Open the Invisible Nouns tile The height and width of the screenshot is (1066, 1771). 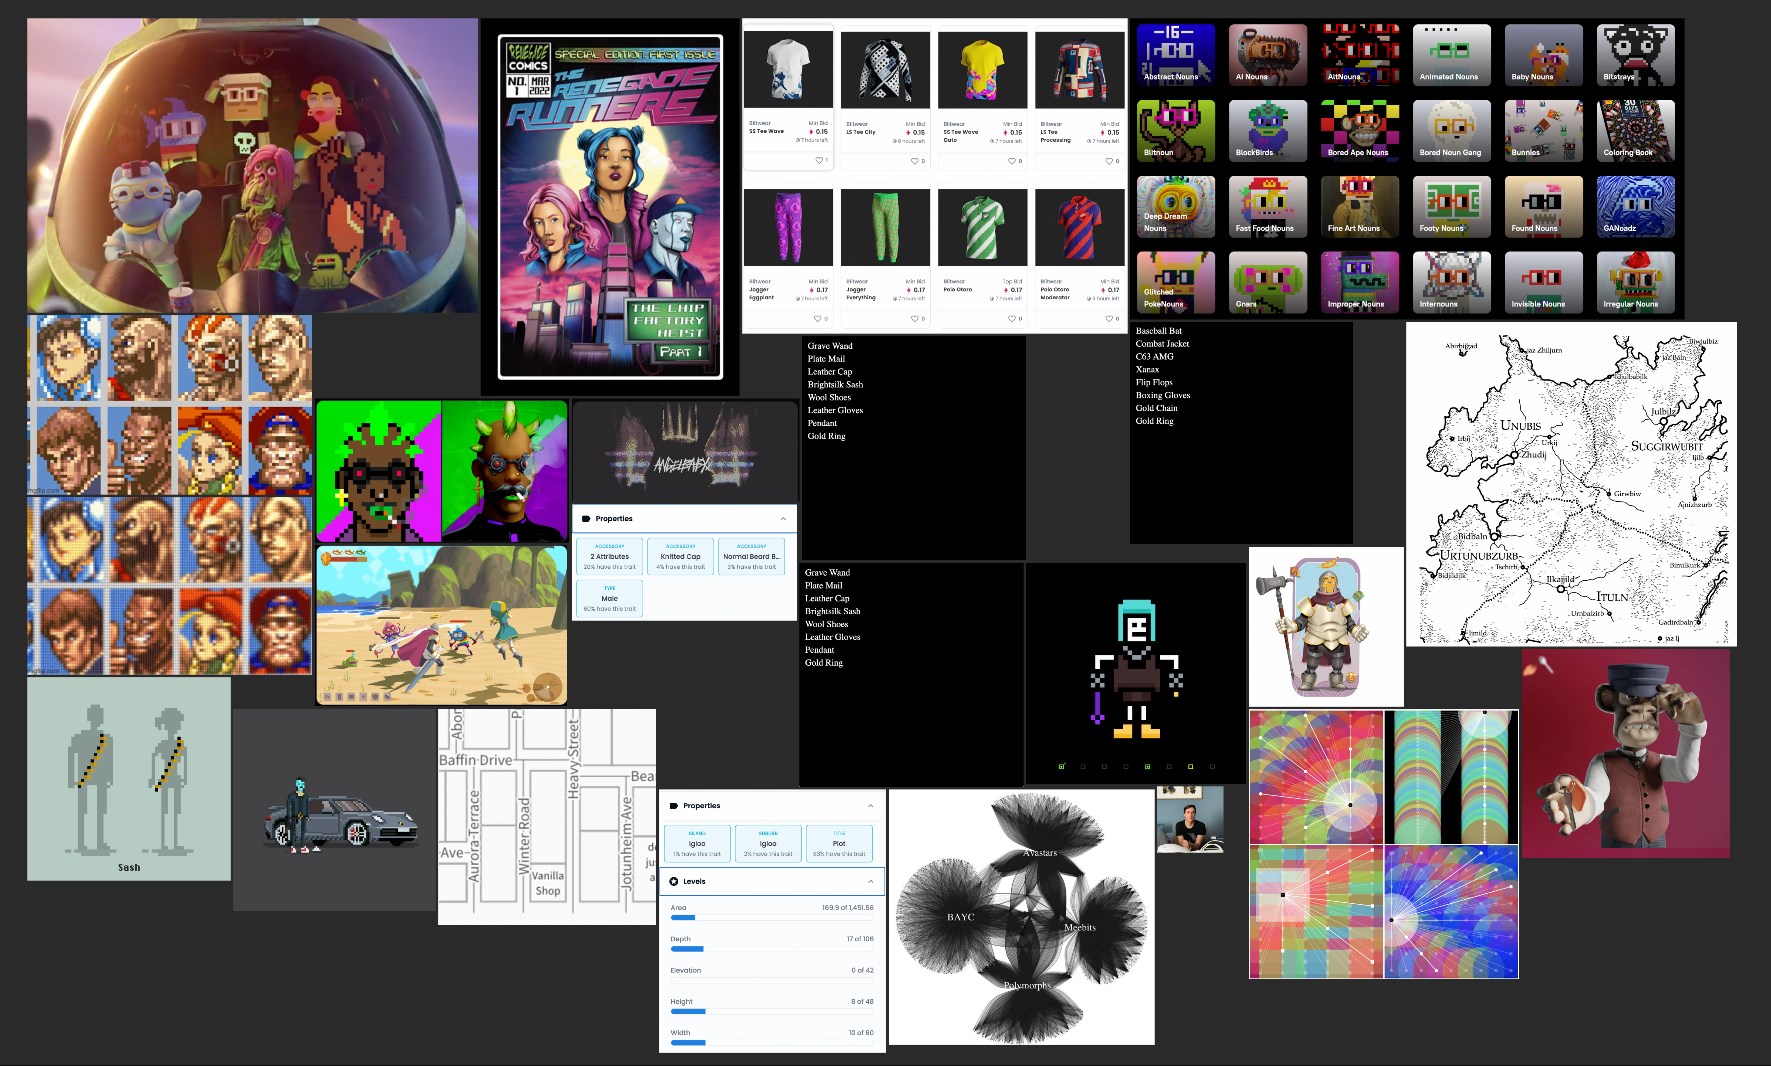point(1544,282)
